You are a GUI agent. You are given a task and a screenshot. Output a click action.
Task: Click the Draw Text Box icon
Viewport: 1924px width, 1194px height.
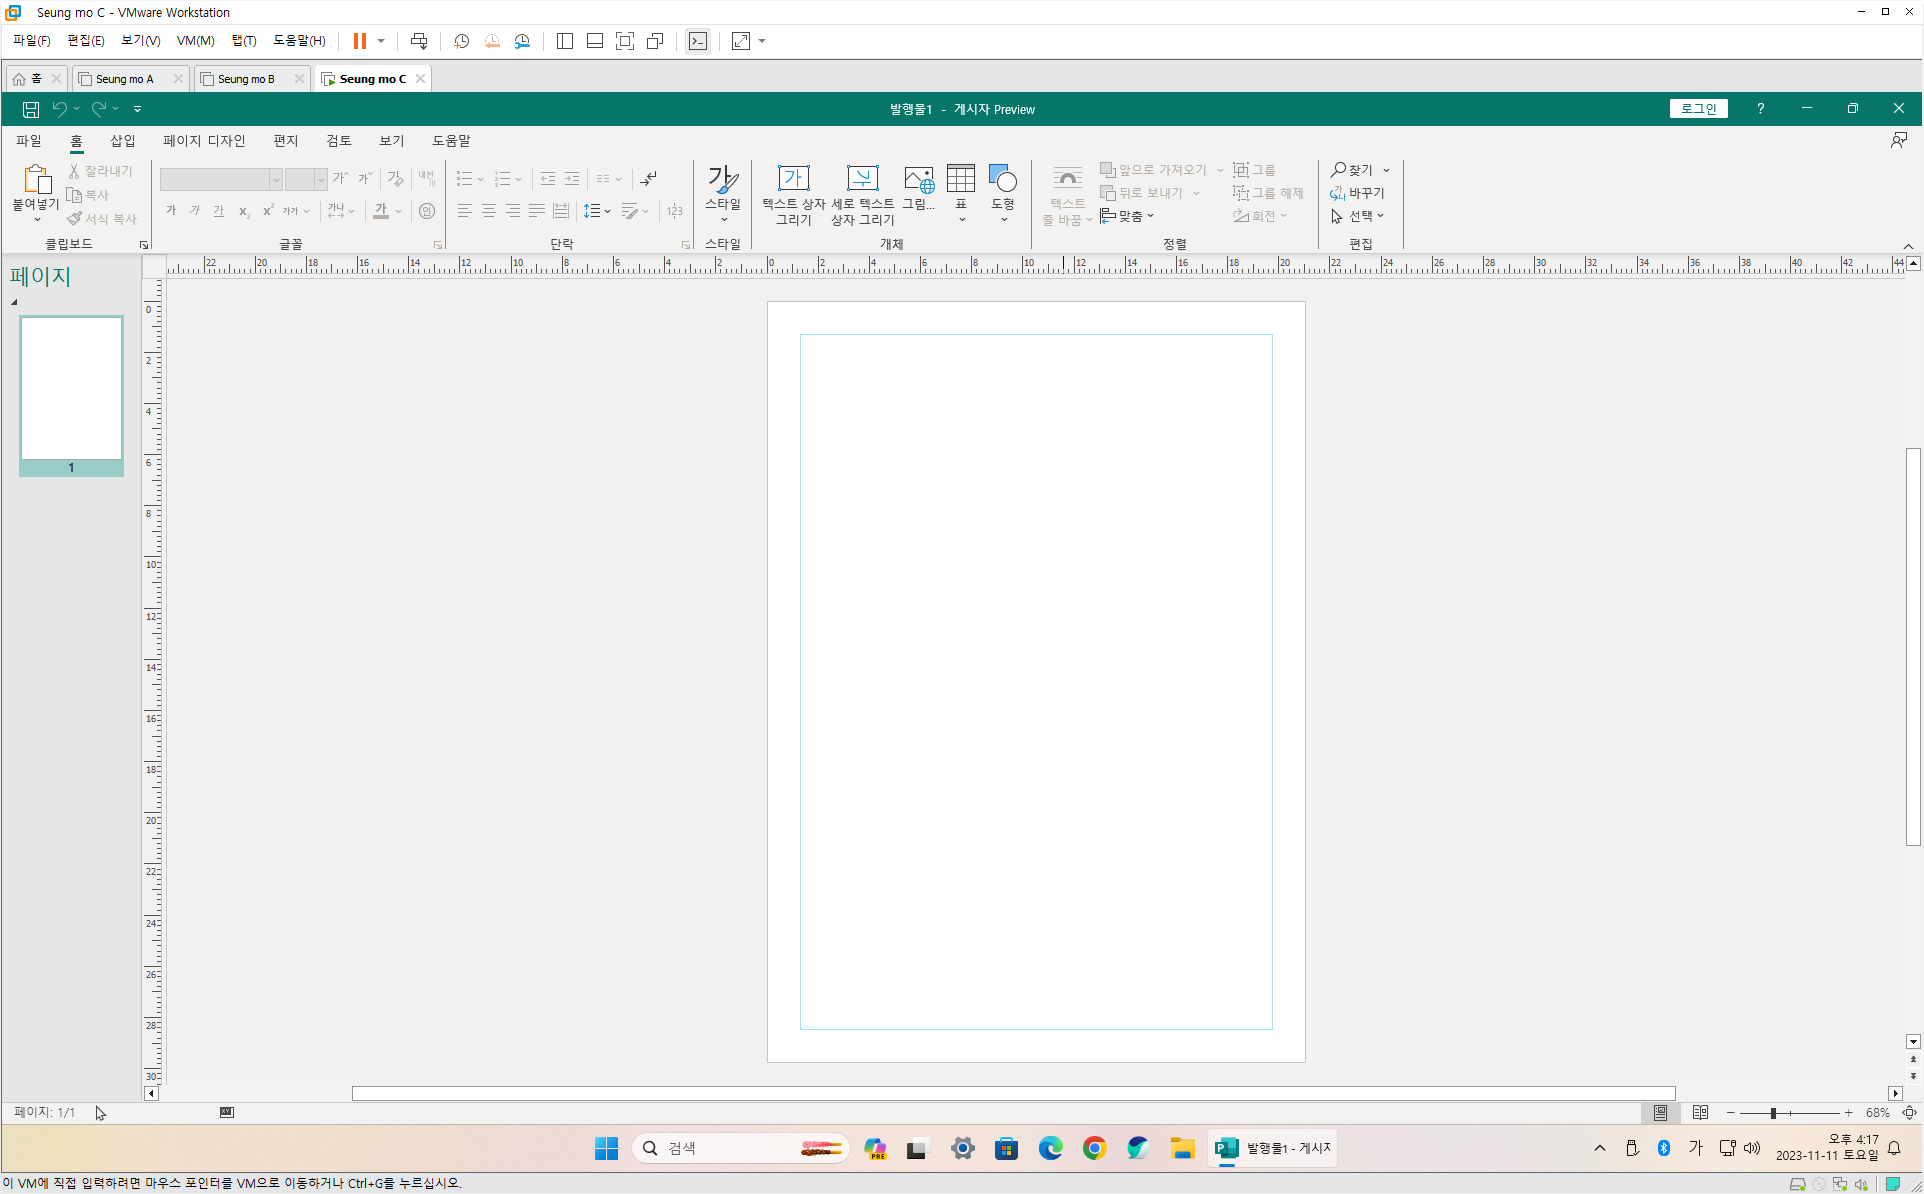click(793, 180)
